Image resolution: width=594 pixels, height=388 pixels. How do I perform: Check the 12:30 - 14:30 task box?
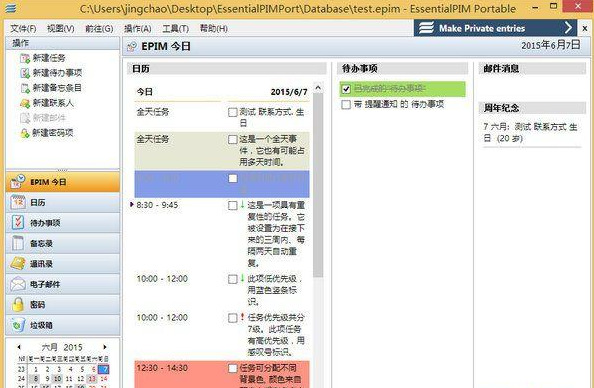coord(233,368)
